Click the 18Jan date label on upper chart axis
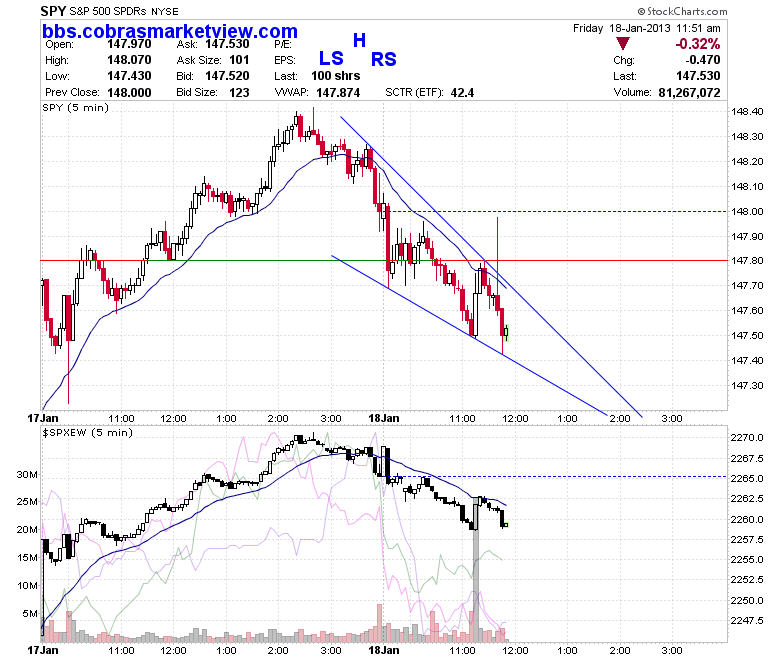The width and height of the screenshot is (780, 659). (x=384, y=418)
